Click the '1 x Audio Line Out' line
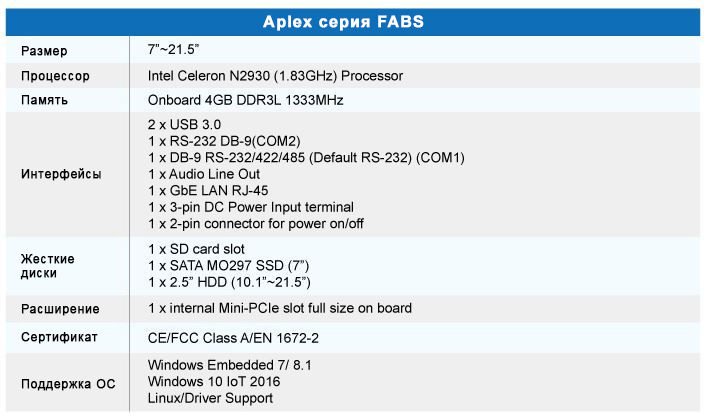The width and height of the screenshot is (706, 419). coord(204,174)
